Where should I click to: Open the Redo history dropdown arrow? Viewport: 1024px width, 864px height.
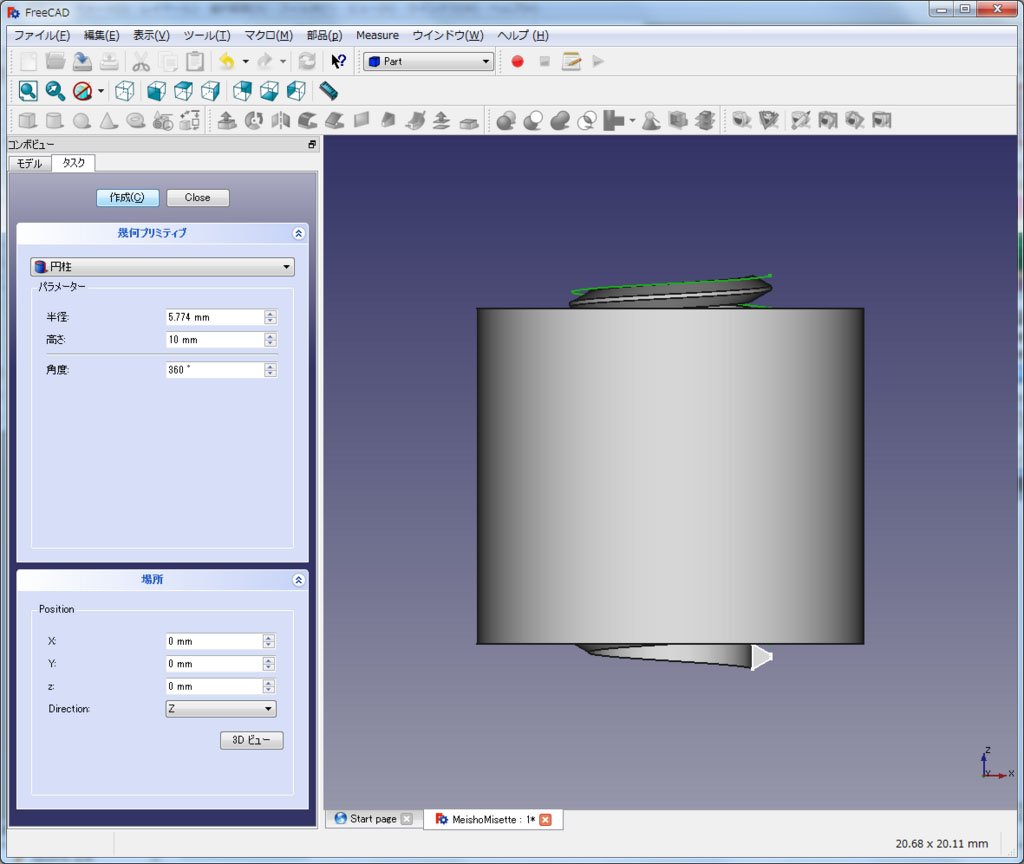coord(283,61)
